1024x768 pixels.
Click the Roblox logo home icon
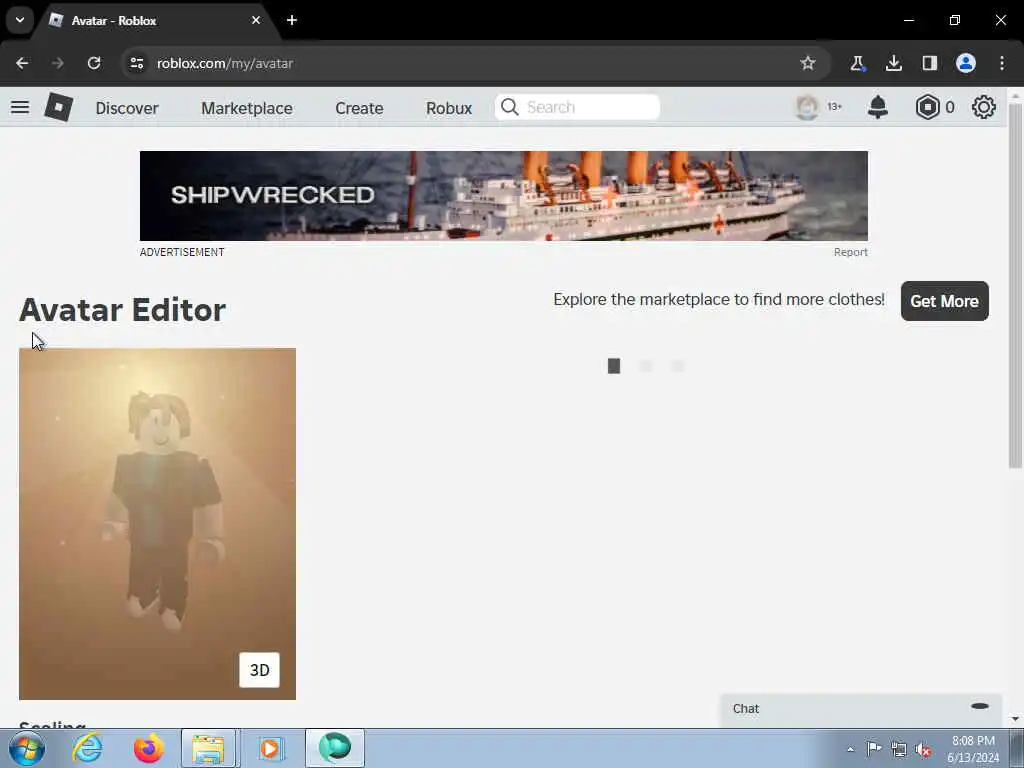58,107
